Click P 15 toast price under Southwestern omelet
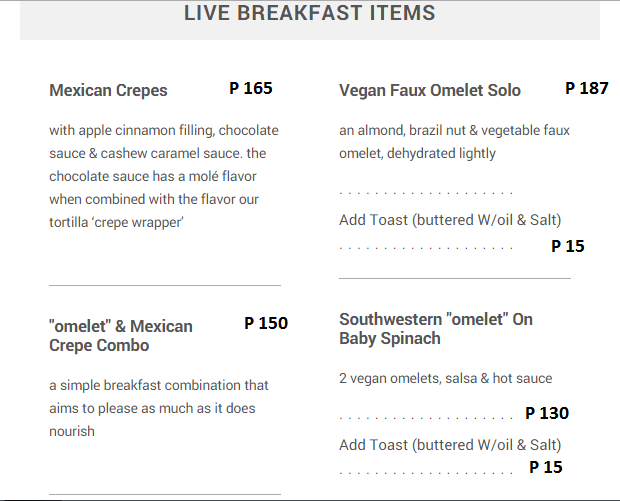The height and width of the screenshot is (501, 620). (x=546, y=467)
